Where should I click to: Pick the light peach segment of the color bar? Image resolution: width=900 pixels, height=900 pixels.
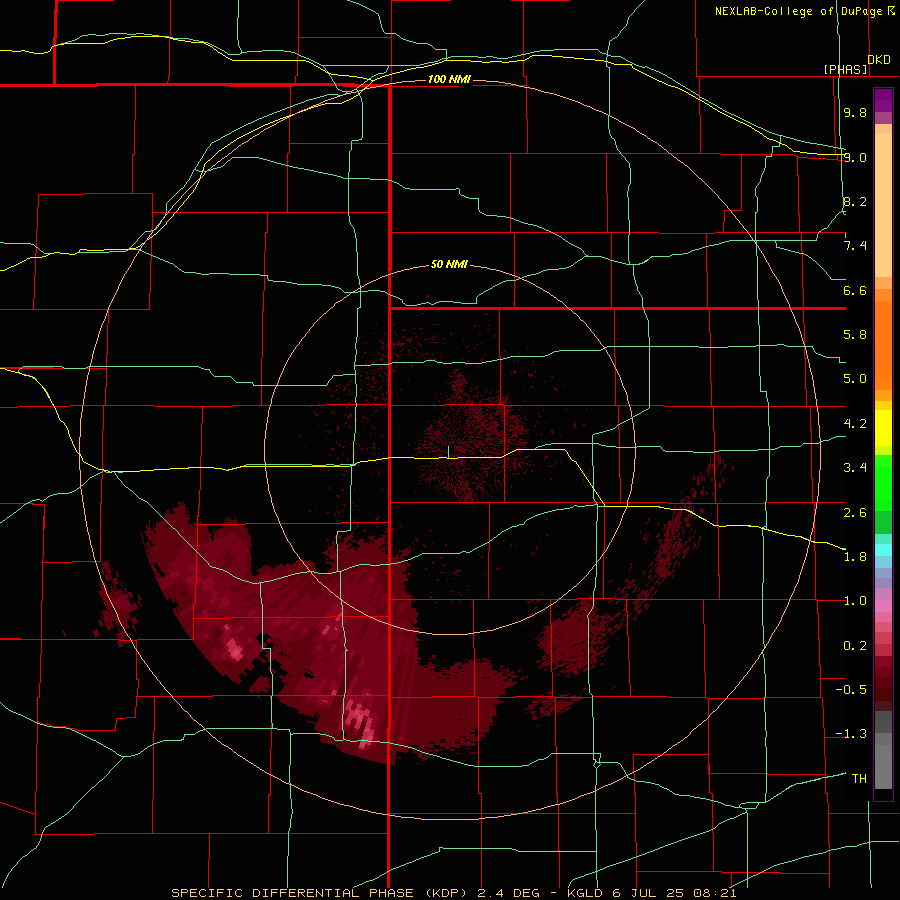[x=883, y=205]
